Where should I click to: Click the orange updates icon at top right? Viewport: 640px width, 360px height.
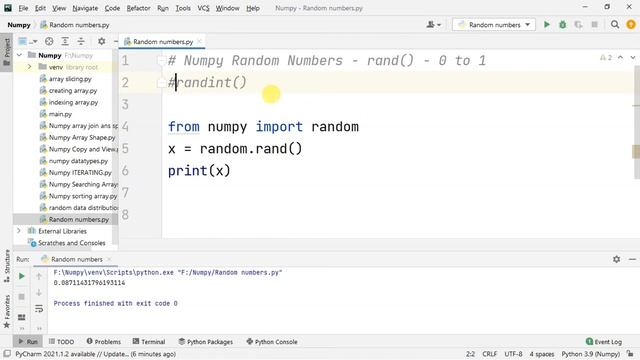tap(631, 25)
